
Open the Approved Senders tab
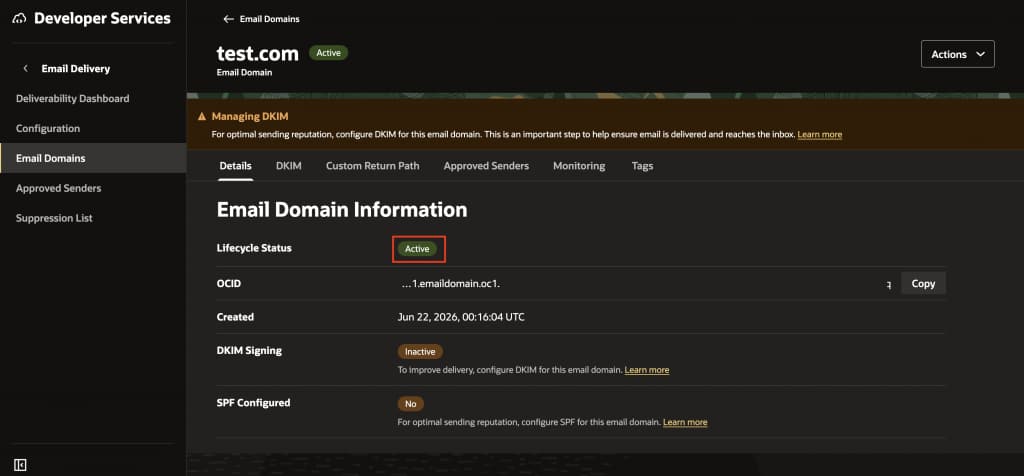(x=486, y=166)
